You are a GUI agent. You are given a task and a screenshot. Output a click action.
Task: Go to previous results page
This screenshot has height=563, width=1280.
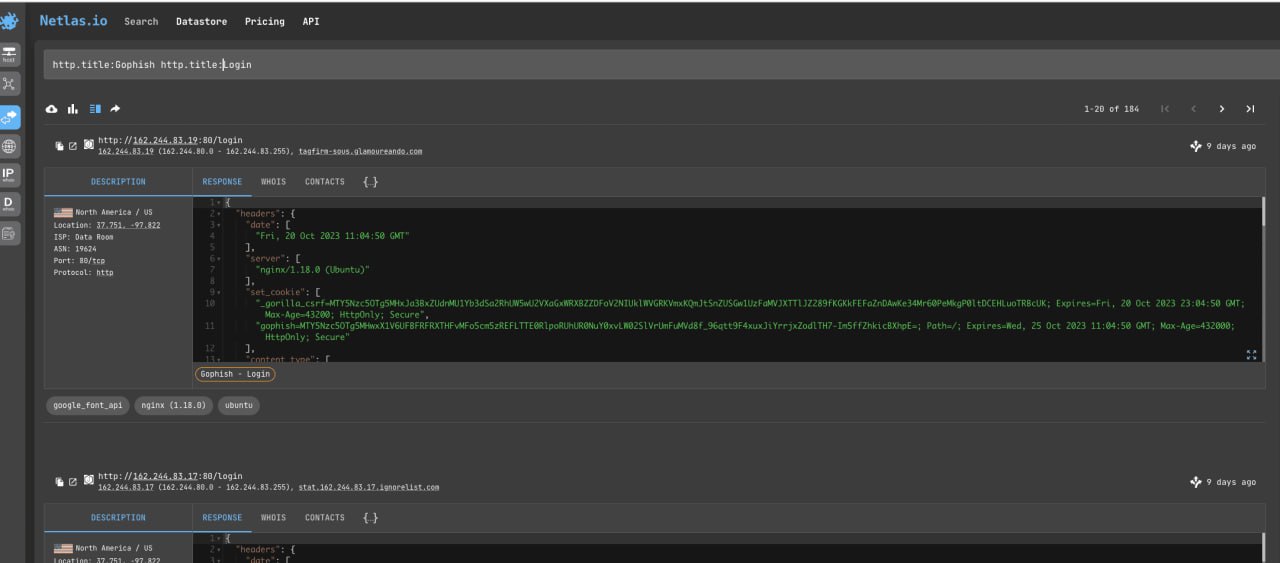(1193, 109)
